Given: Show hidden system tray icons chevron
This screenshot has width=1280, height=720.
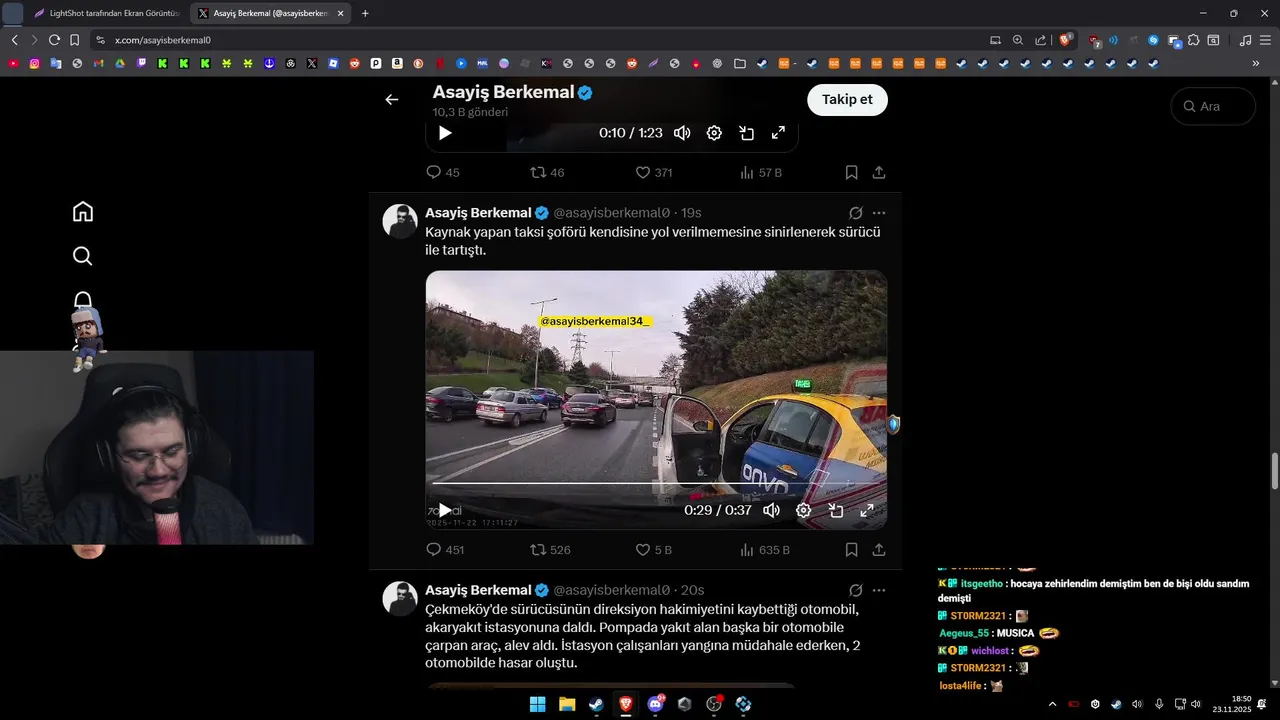Looking at the screenshot, I should point(1052,704).
